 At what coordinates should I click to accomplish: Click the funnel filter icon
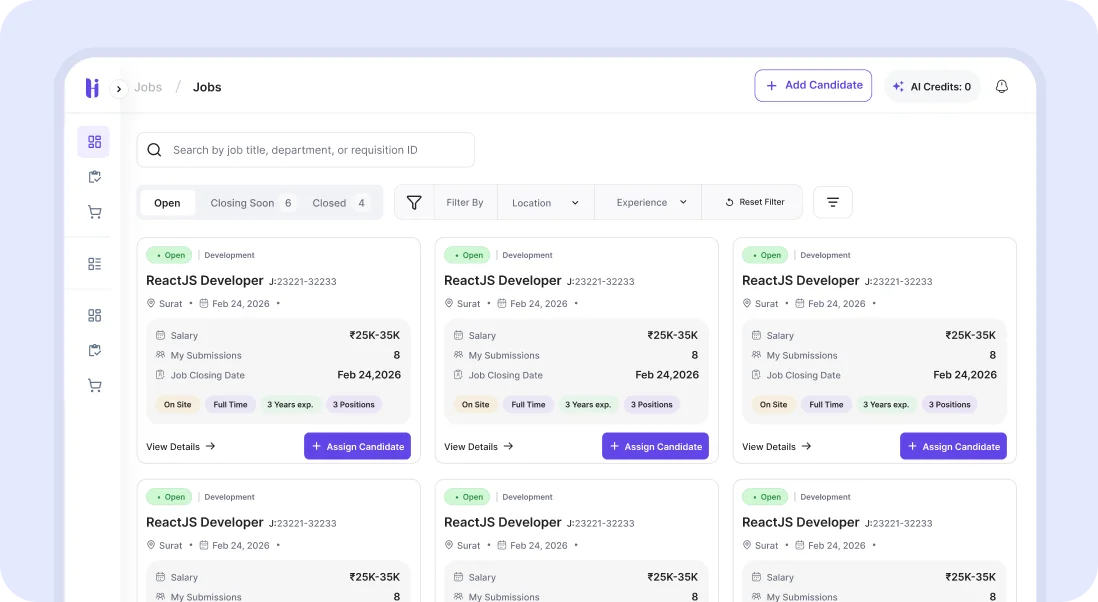click(x=414, y=202)
